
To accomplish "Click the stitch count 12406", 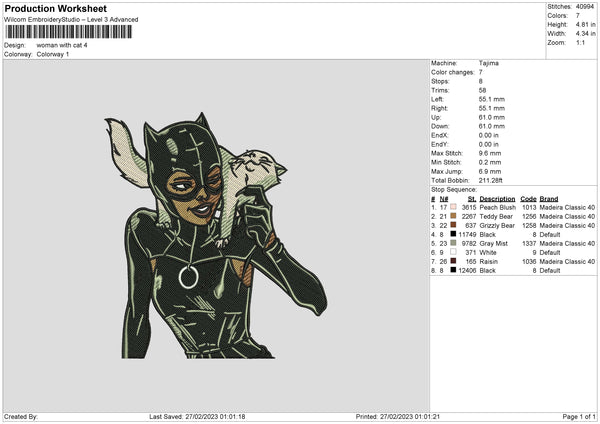I will [467, 271].
